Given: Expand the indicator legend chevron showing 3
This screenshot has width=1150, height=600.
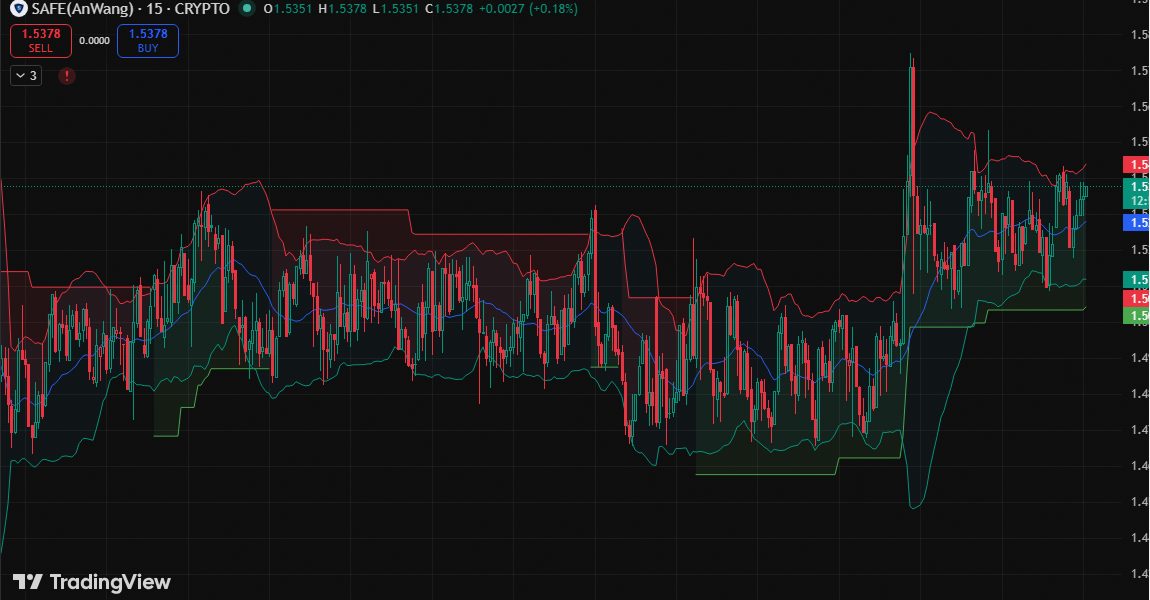Looking at the screenshot, I should [x=26, y=75].
